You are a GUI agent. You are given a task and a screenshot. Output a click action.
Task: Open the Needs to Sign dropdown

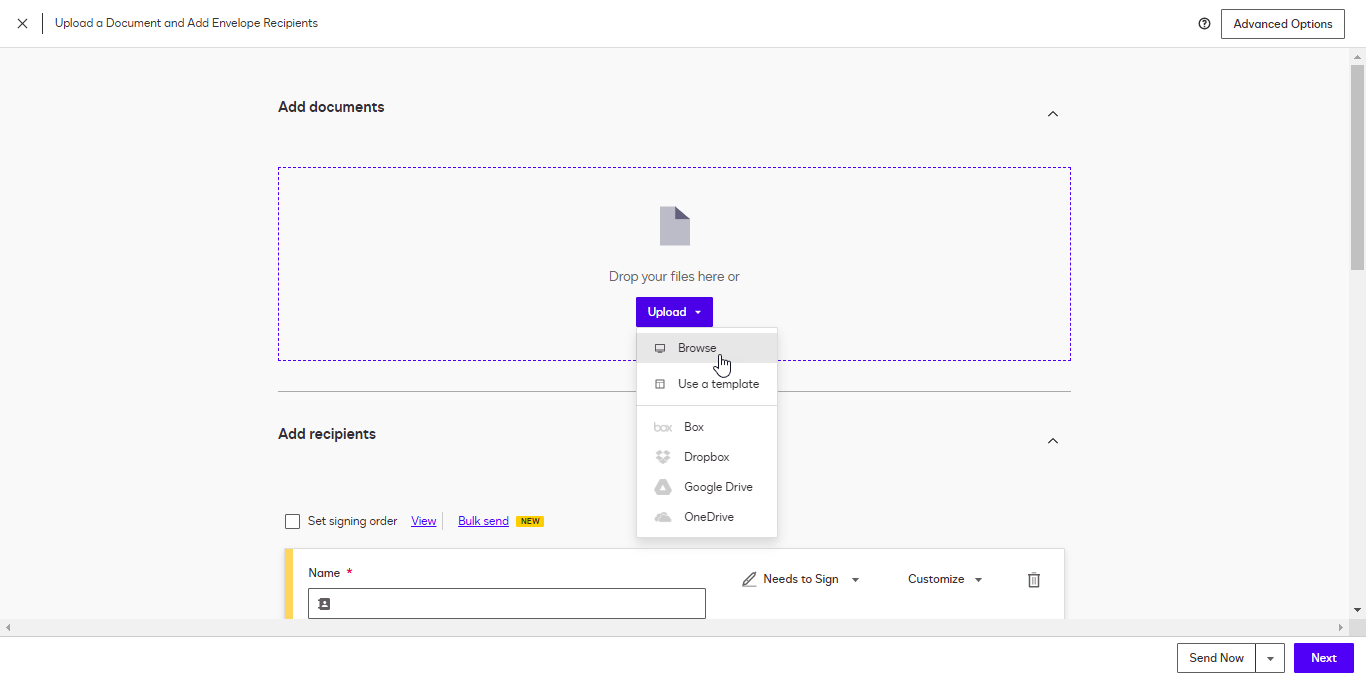point(801,579)
